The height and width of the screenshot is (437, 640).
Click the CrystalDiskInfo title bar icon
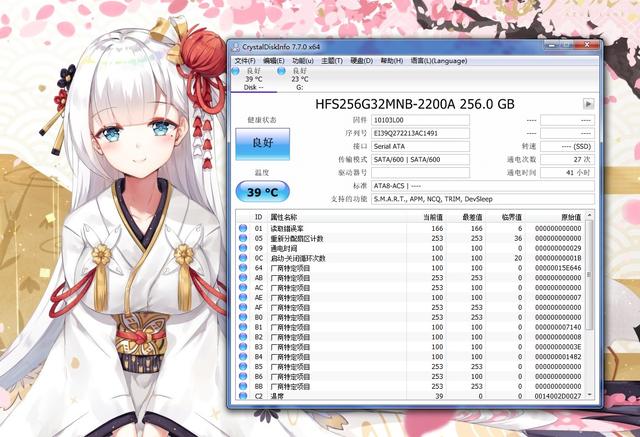(236, 47)
